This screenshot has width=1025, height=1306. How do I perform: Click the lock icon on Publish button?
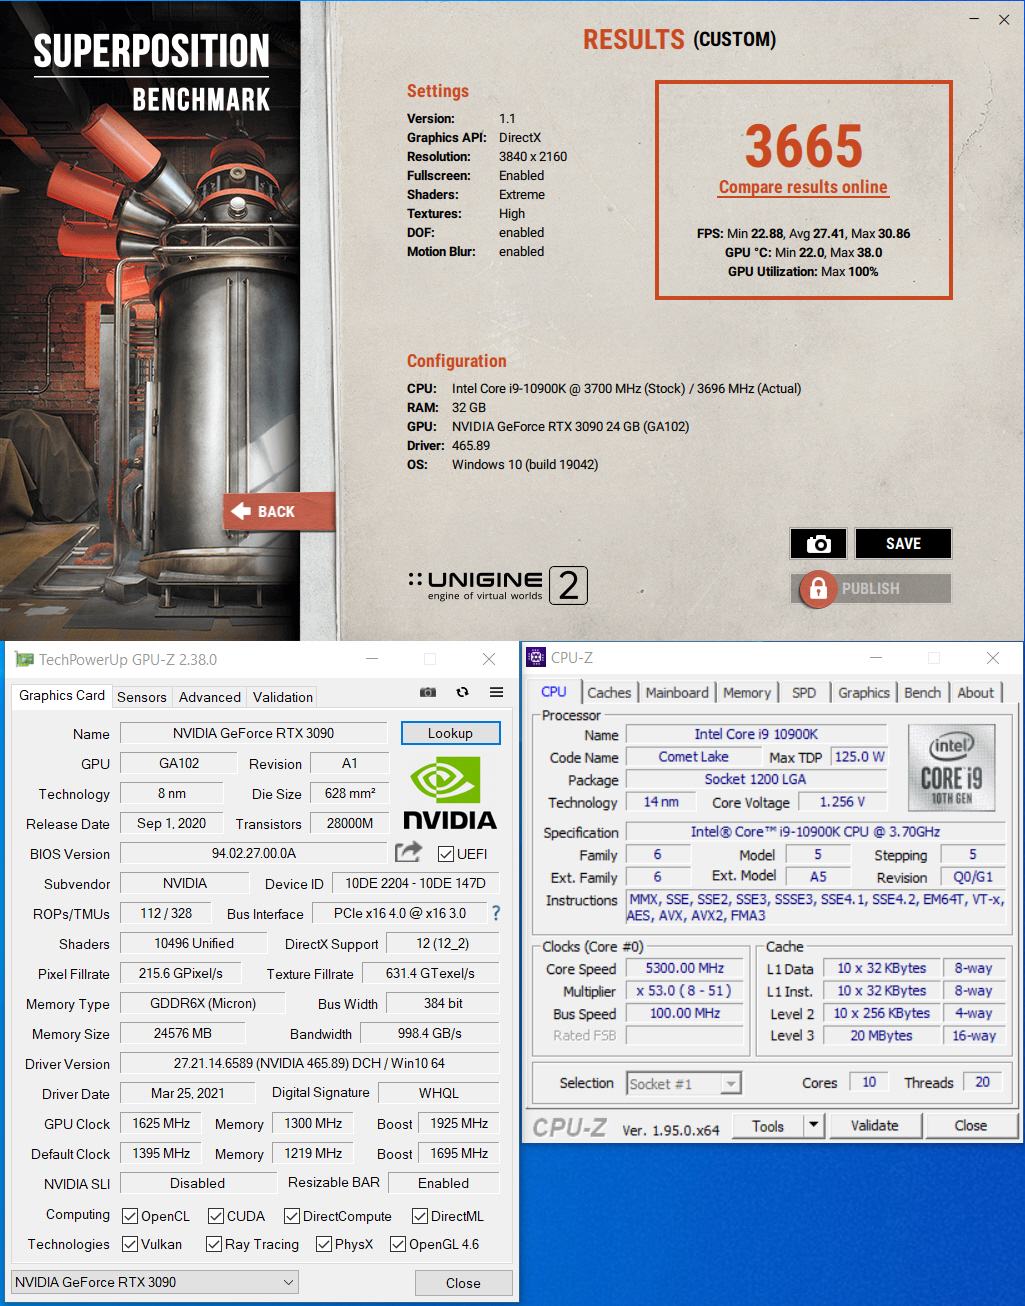(818, 589)
